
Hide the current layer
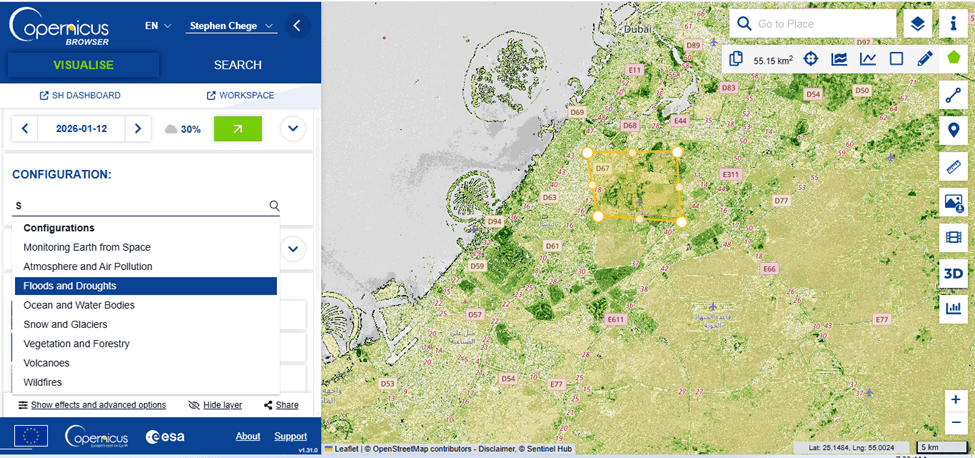tap(215, 405)
